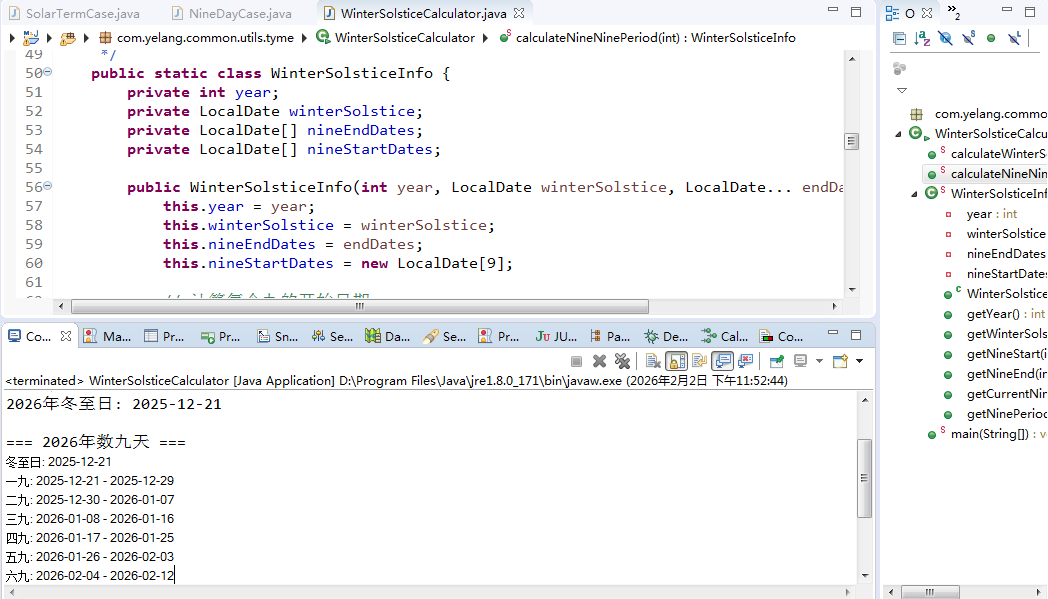Screen dimensions: 1048x599
Task: Collapse the WinterSolsticeInfo node in Outline
Action: (914, 194)
